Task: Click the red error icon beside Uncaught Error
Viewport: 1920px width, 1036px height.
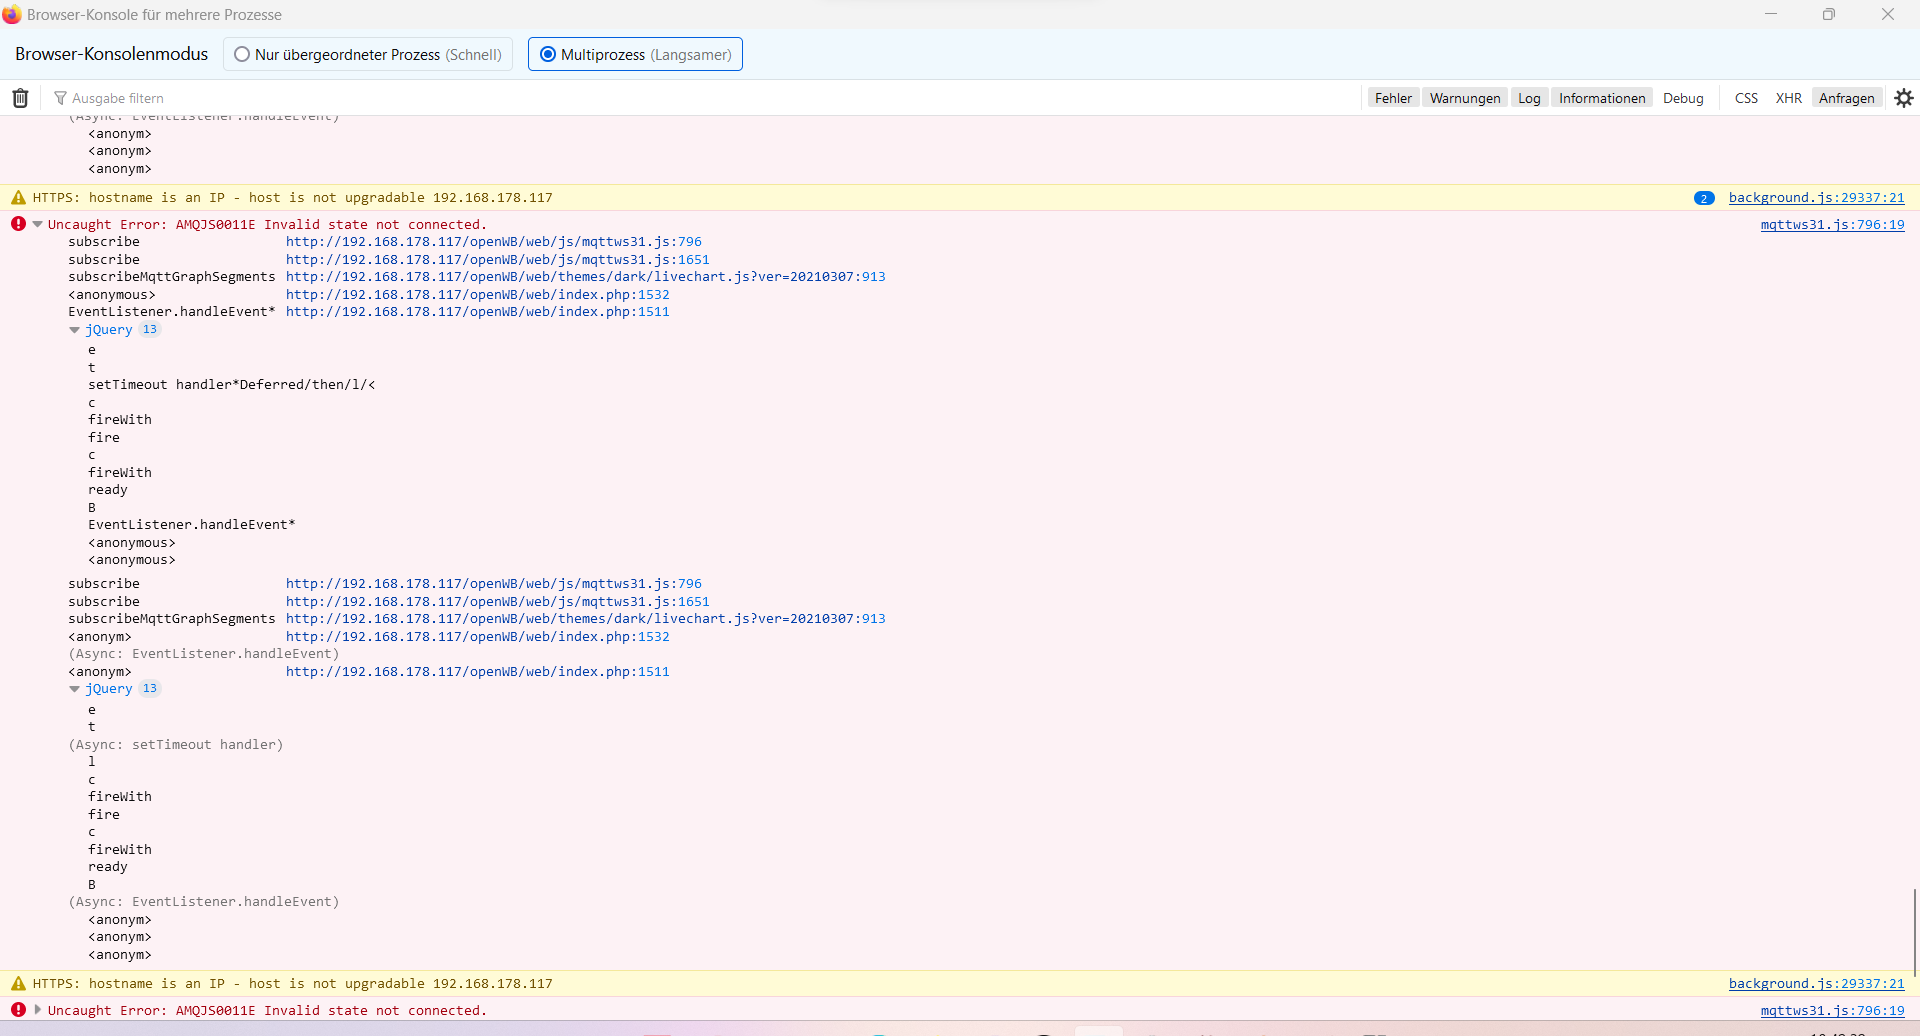Action: coord(18,224)
